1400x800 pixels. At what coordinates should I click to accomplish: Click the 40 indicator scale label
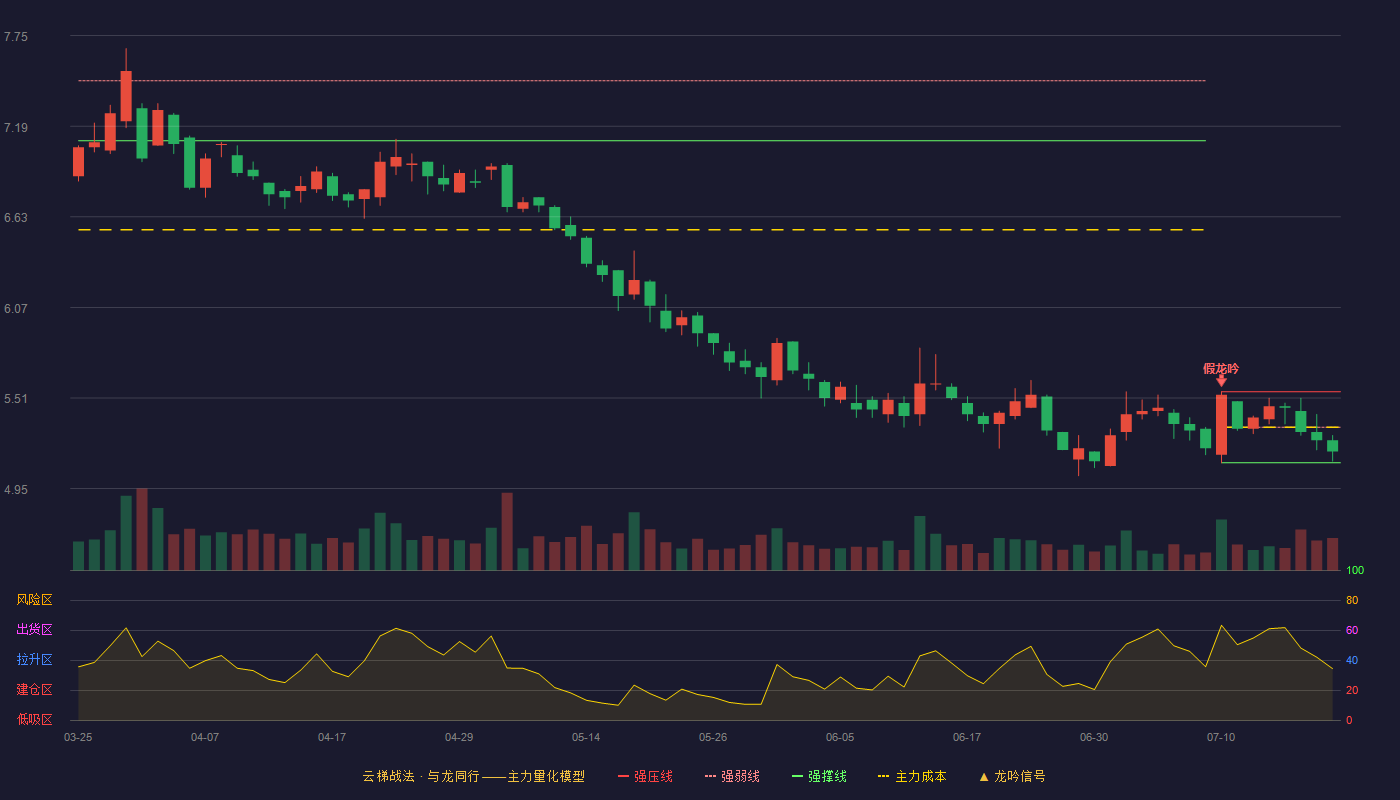(x=1352, y=660)
